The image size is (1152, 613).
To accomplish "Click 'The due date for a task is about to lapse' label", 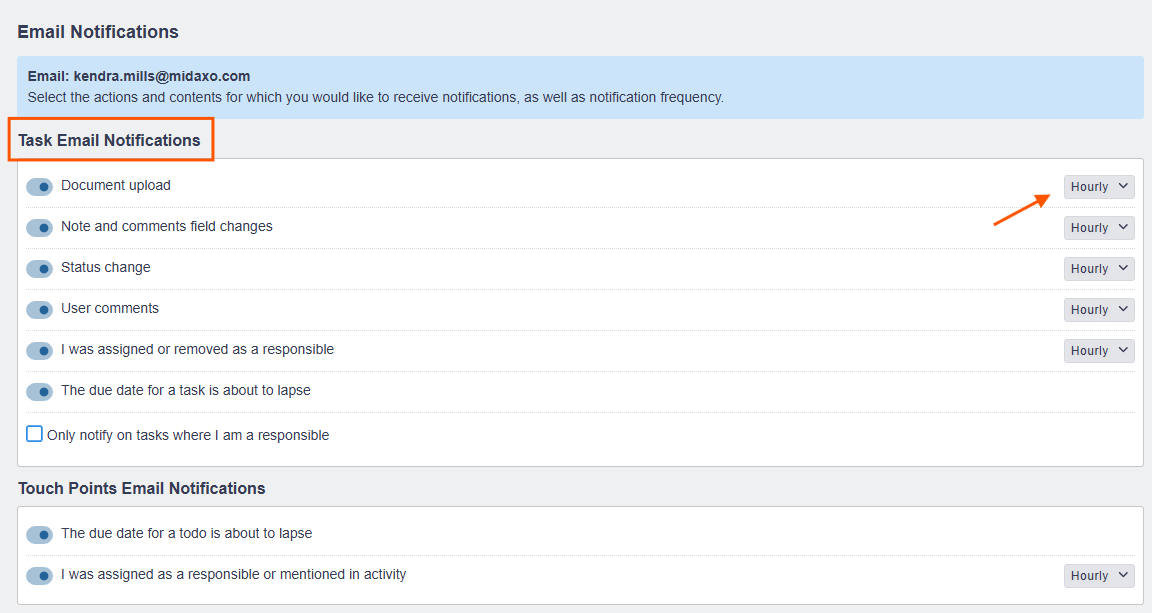I will click(186, 390).
